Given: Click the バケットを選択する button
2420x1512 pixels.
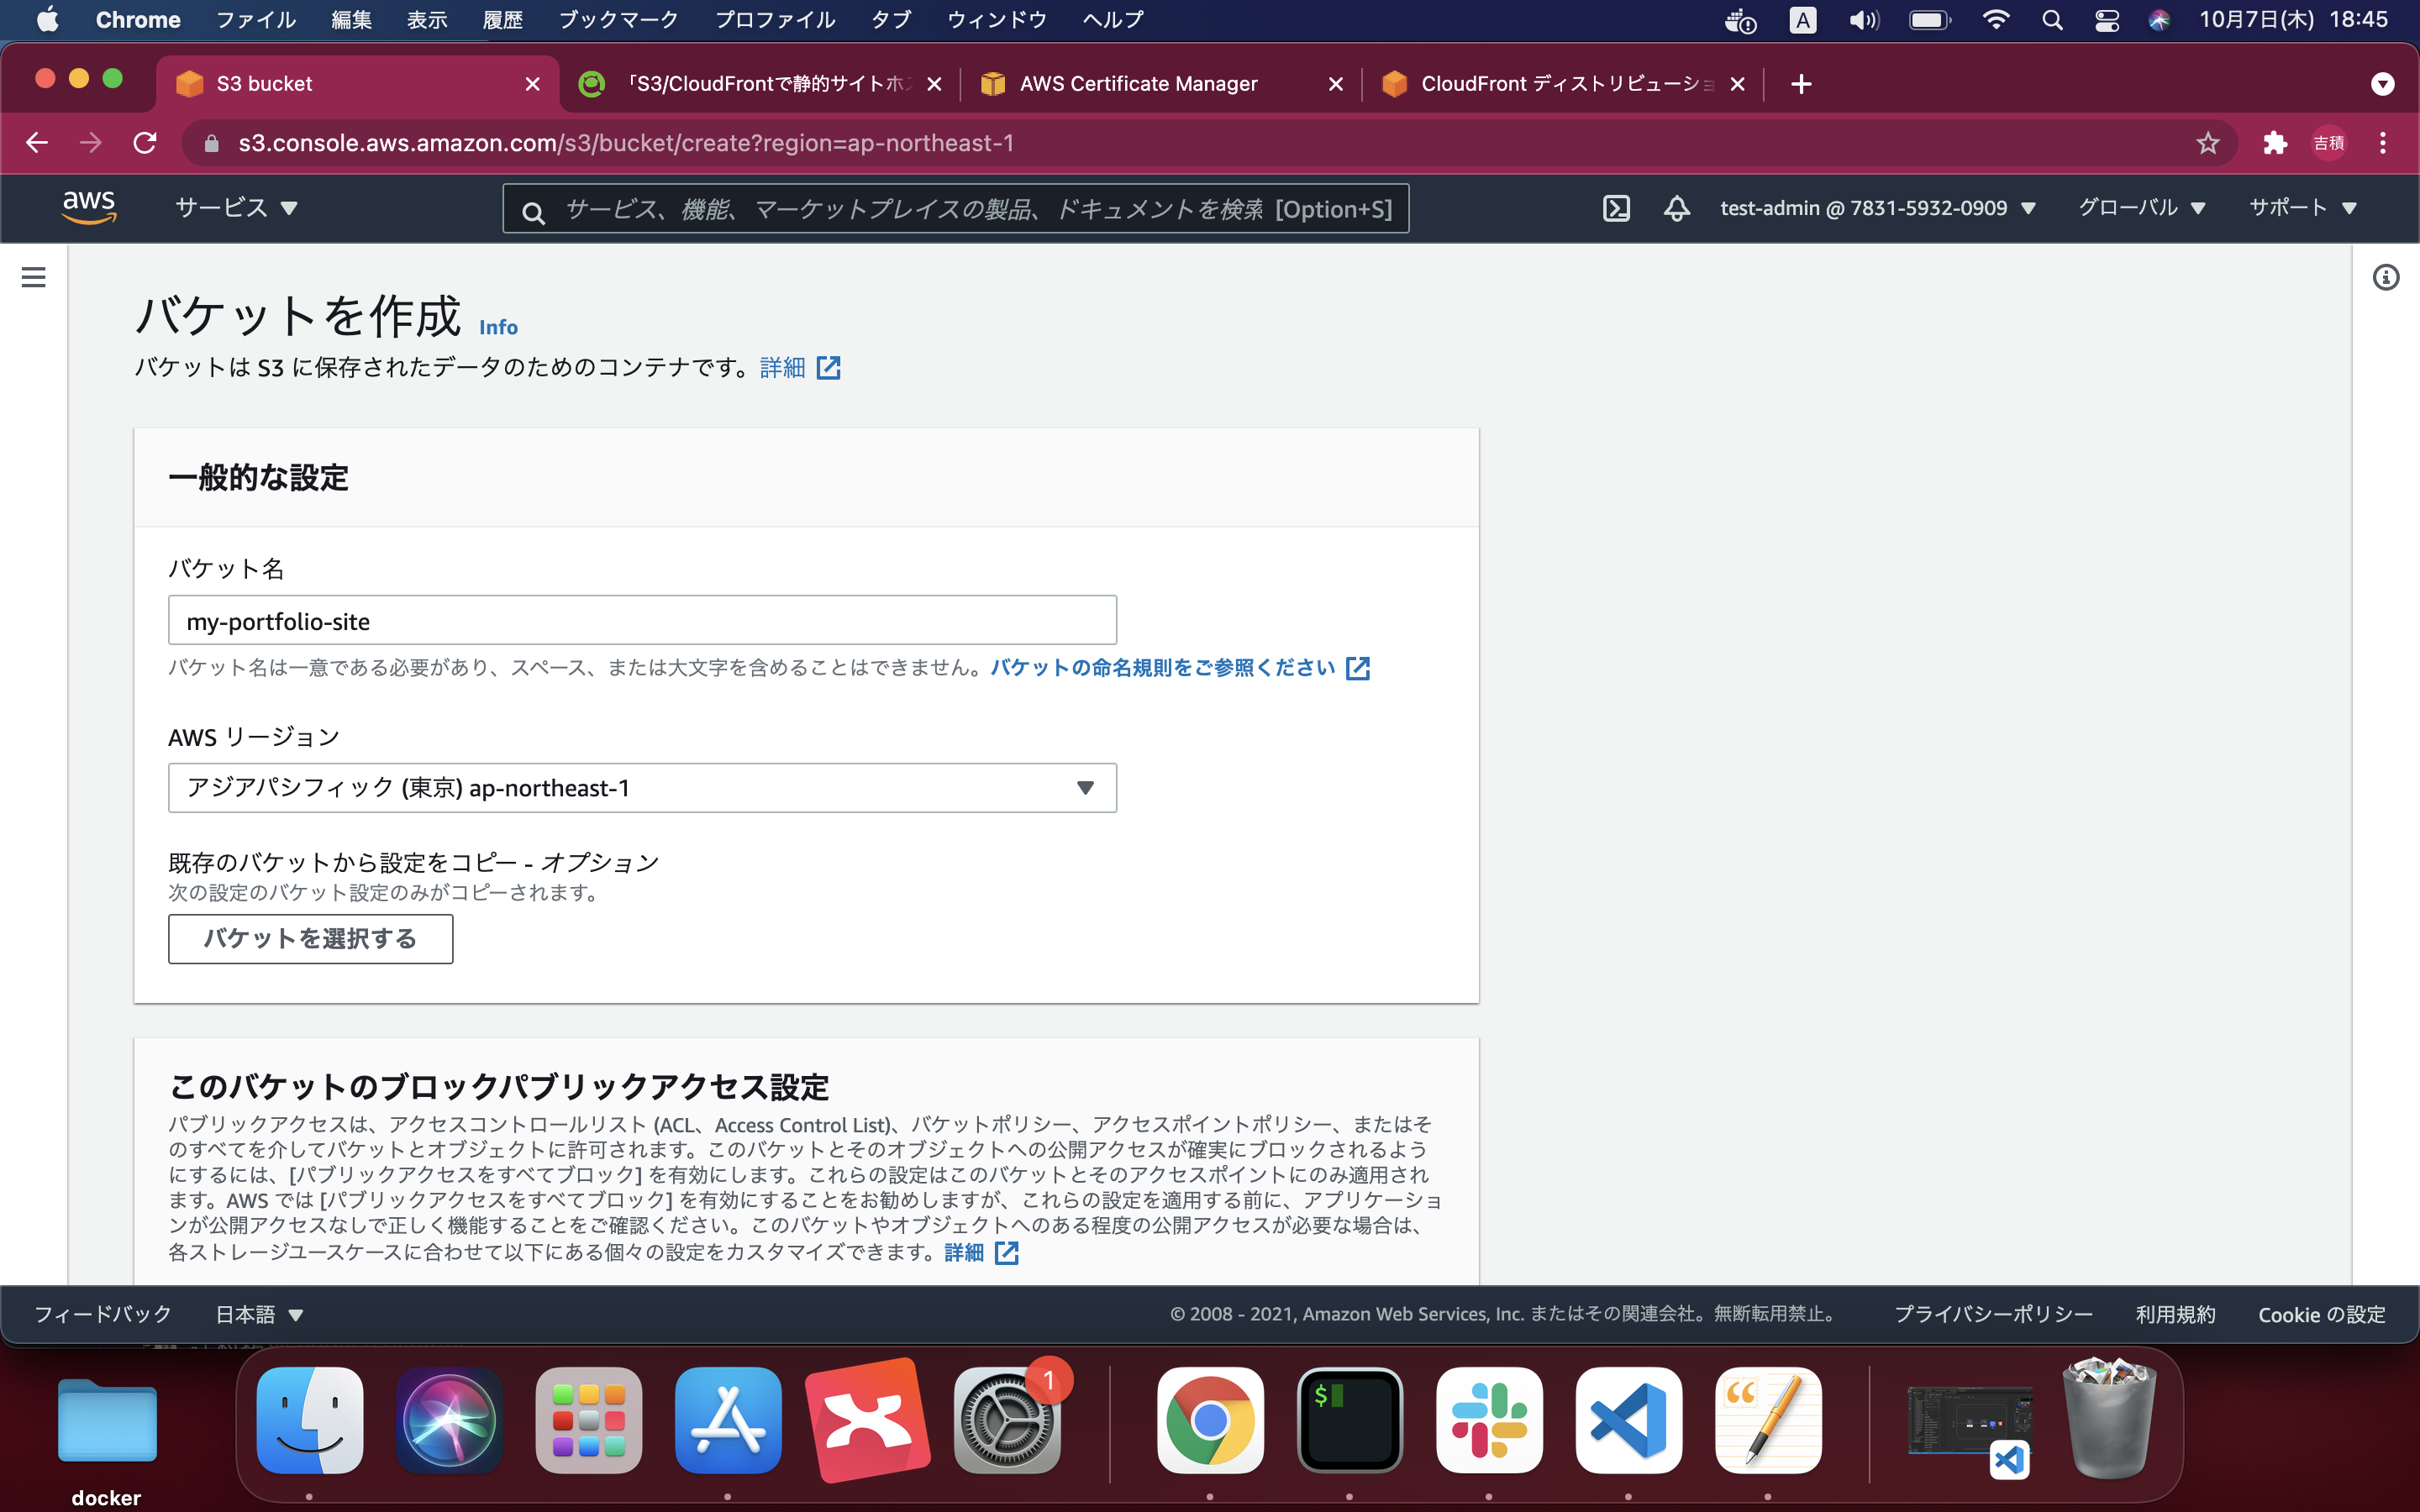Looking at the screenshot, I should [310, 939].
